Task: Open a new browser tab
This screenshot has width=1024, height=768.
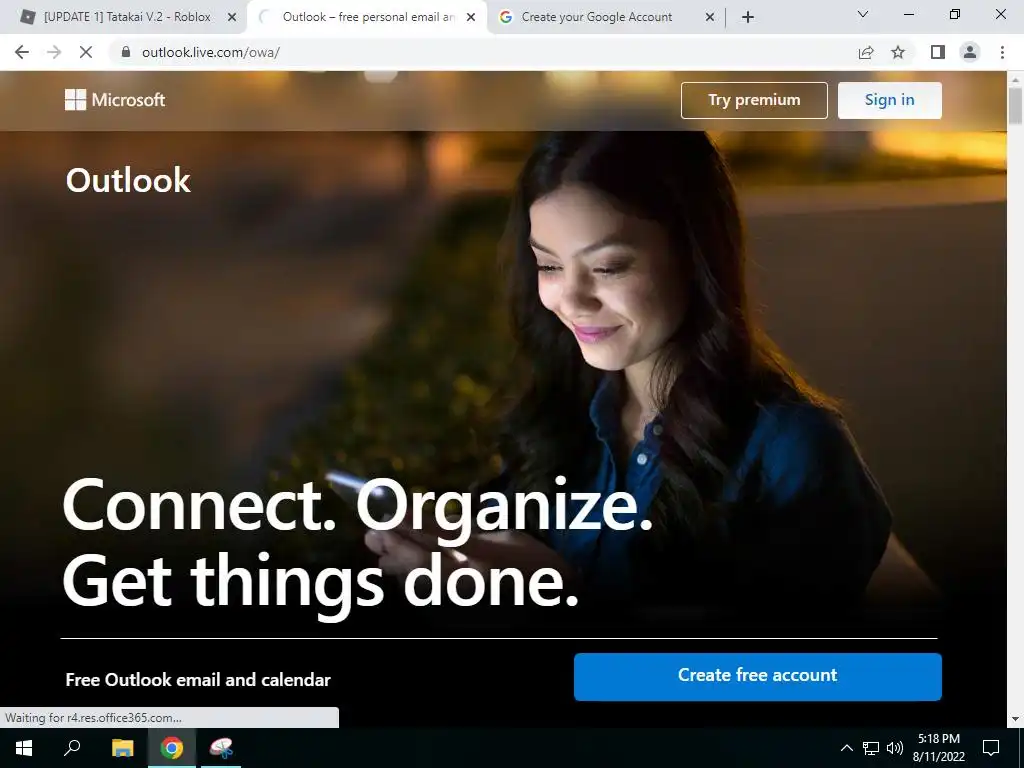Action: click(748, 18)
